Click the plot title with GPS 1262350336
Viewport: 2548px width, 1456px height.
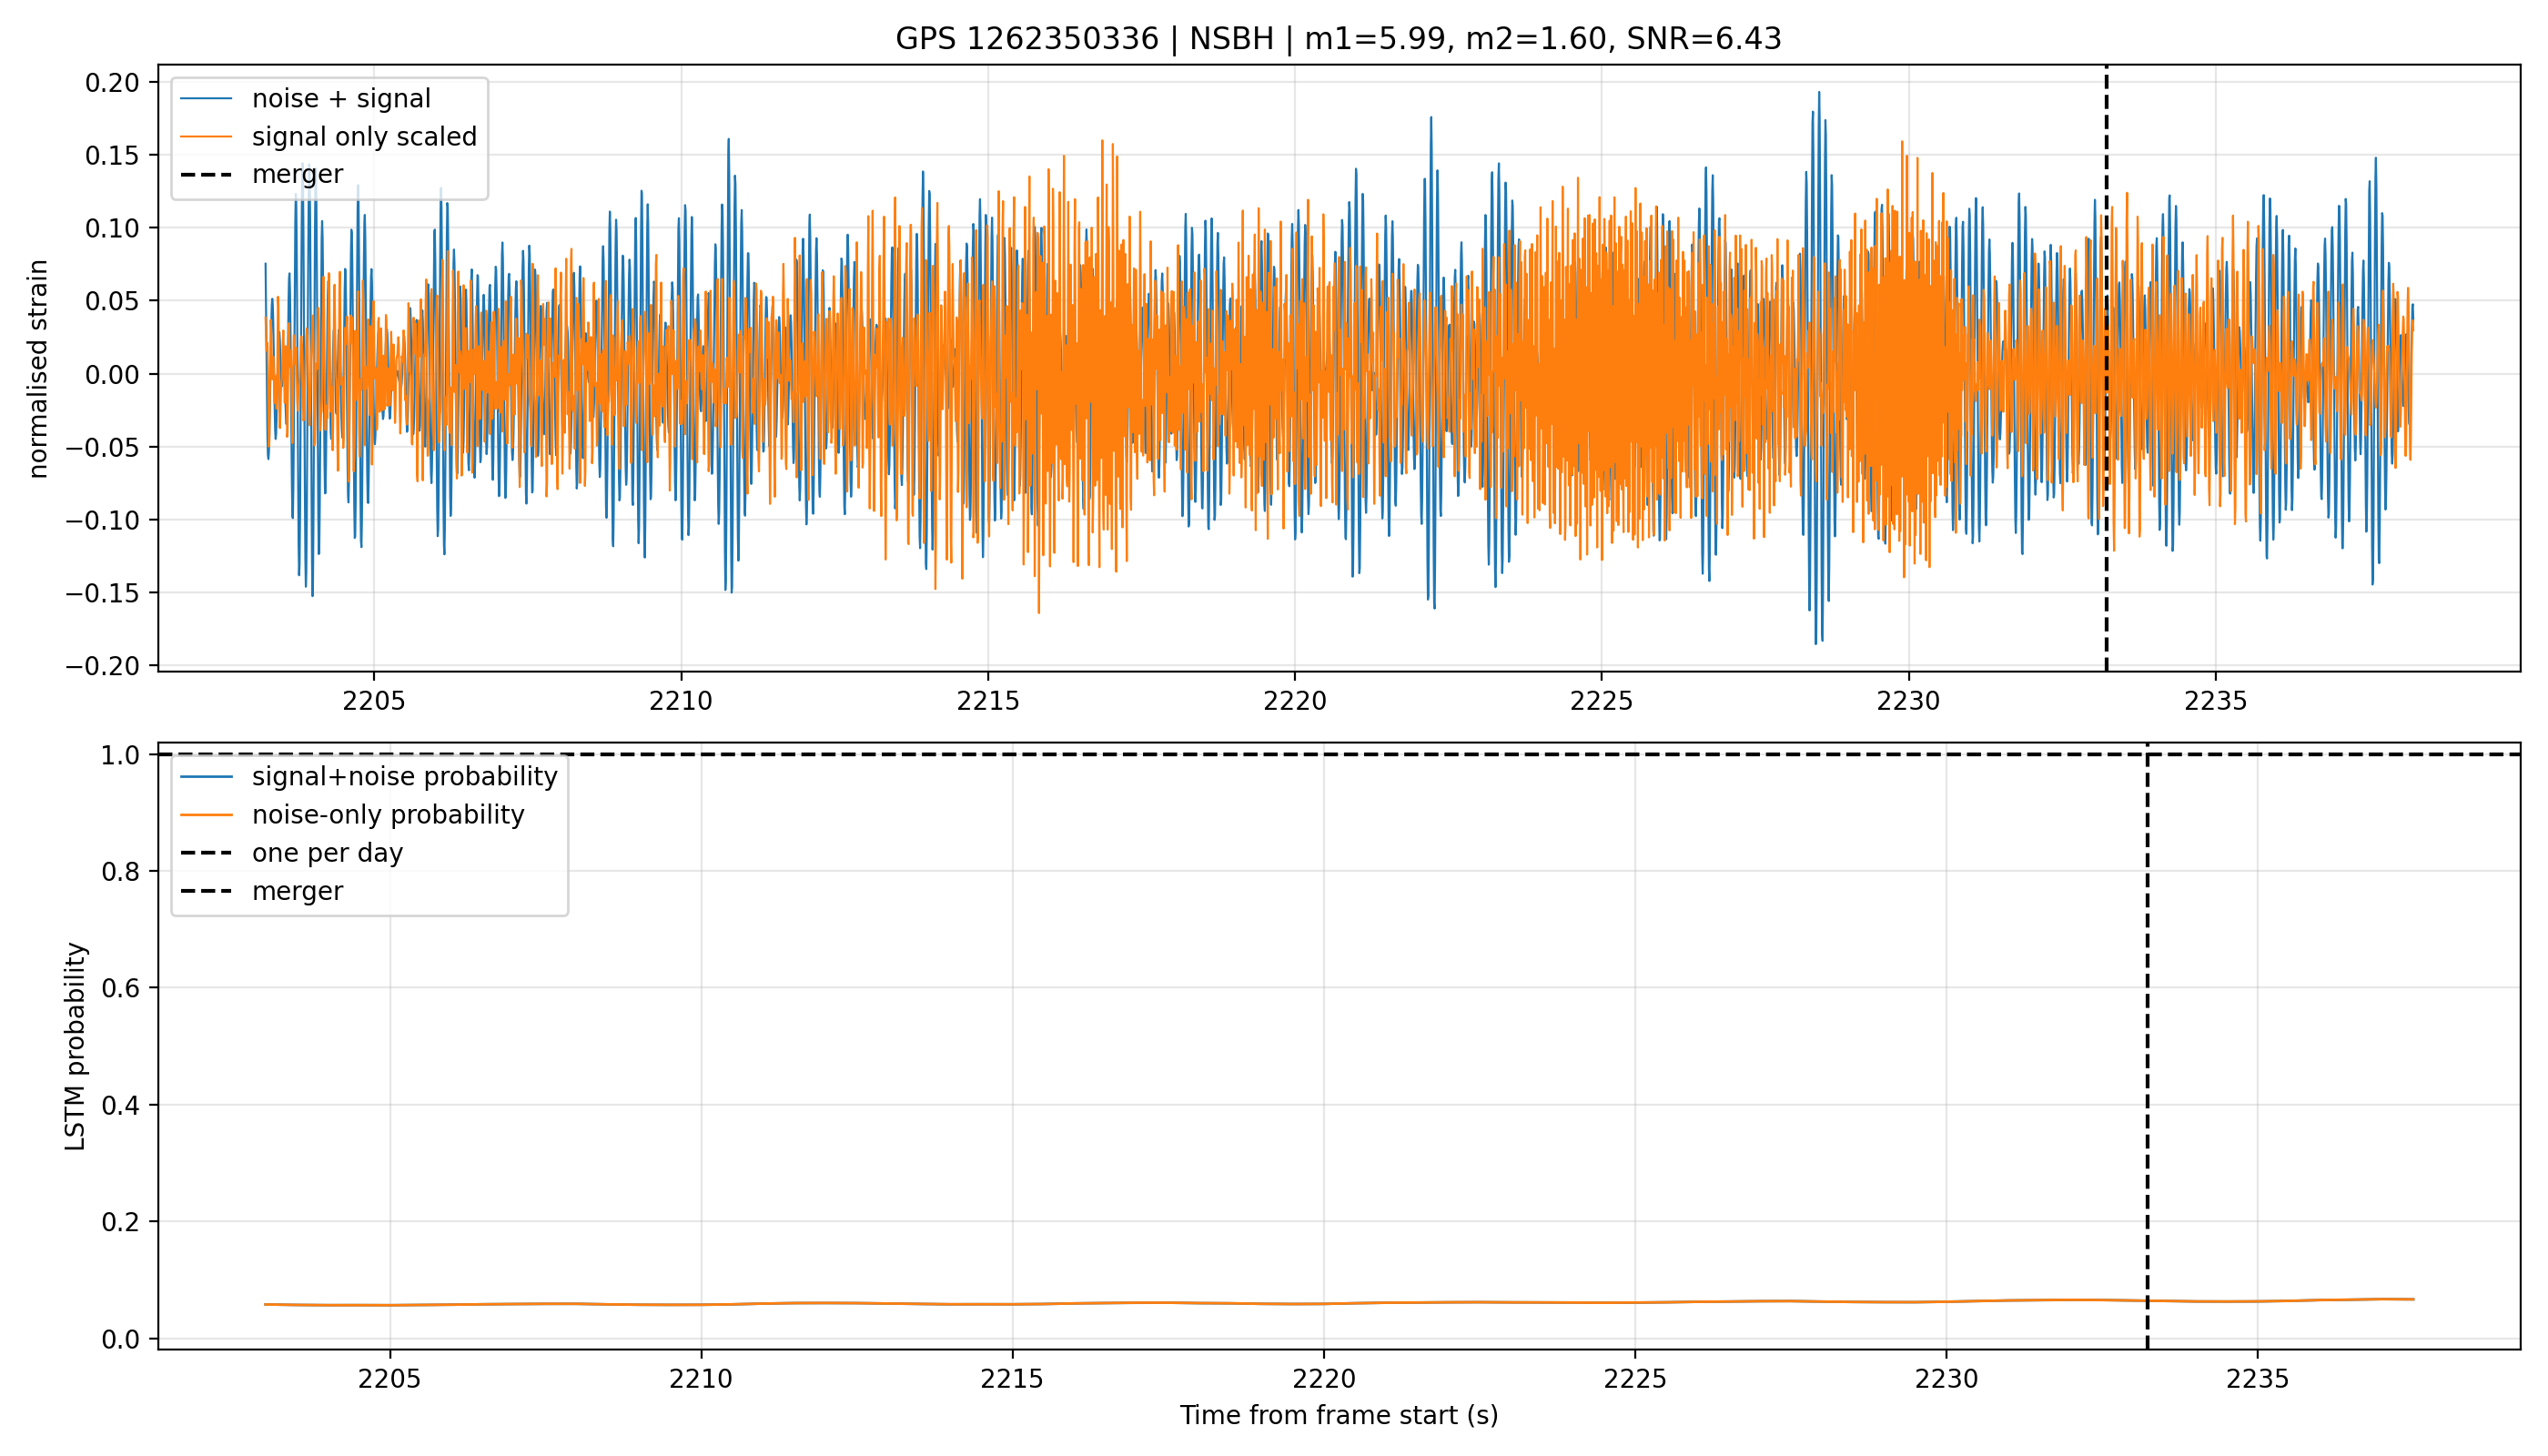(1338, 39)
